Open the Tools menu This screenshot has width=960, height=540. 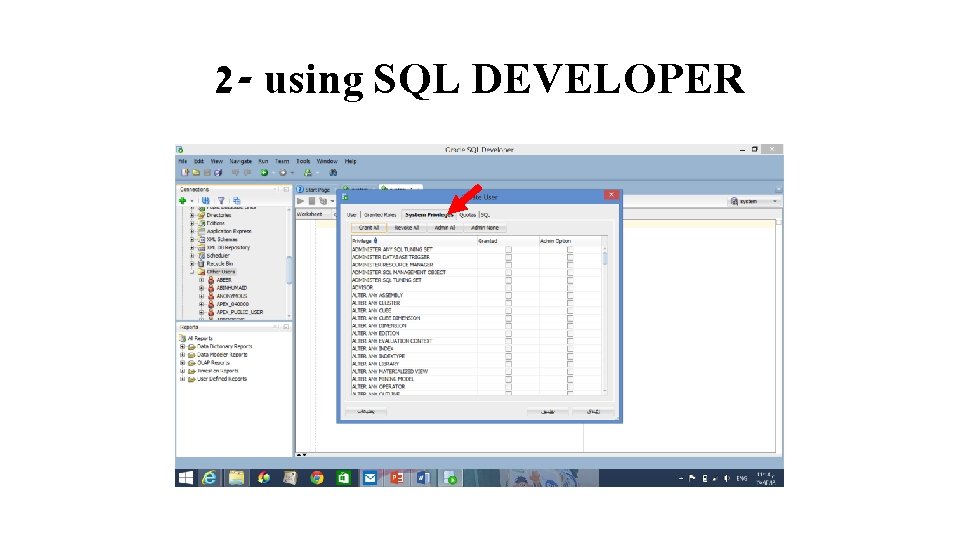point(303,161)
